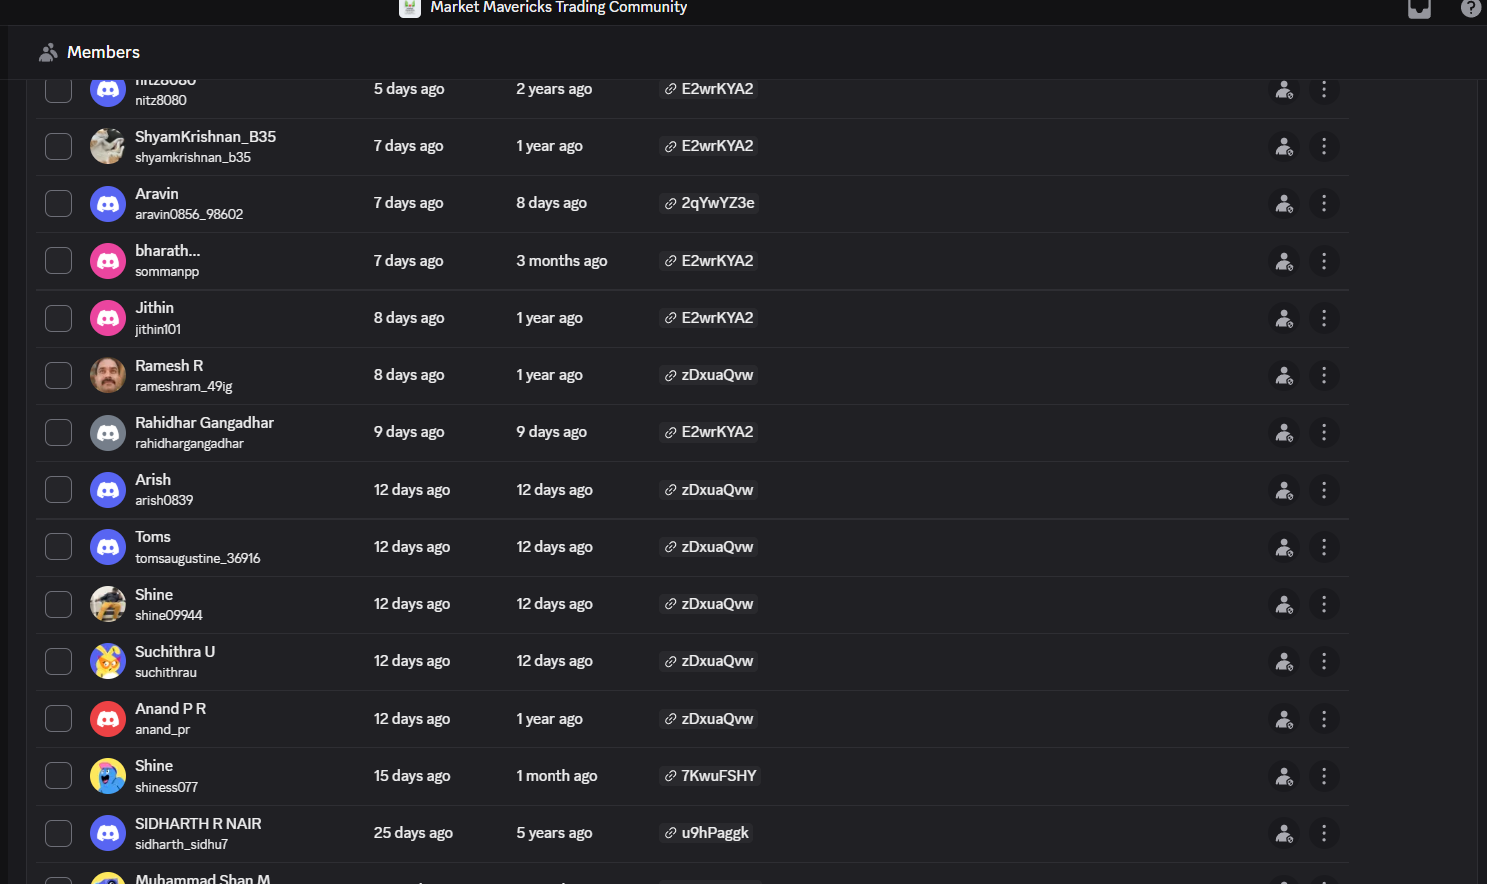Click invite code 2qYwYZ3e for Aravin

click(709, 204)
